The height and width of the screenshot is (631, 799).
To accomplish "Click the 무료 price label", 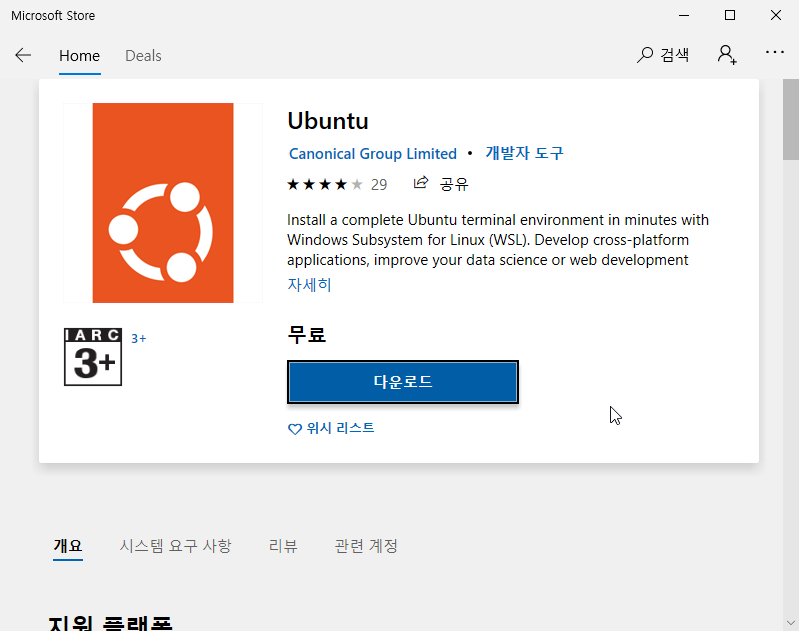I will pos(306,335).
